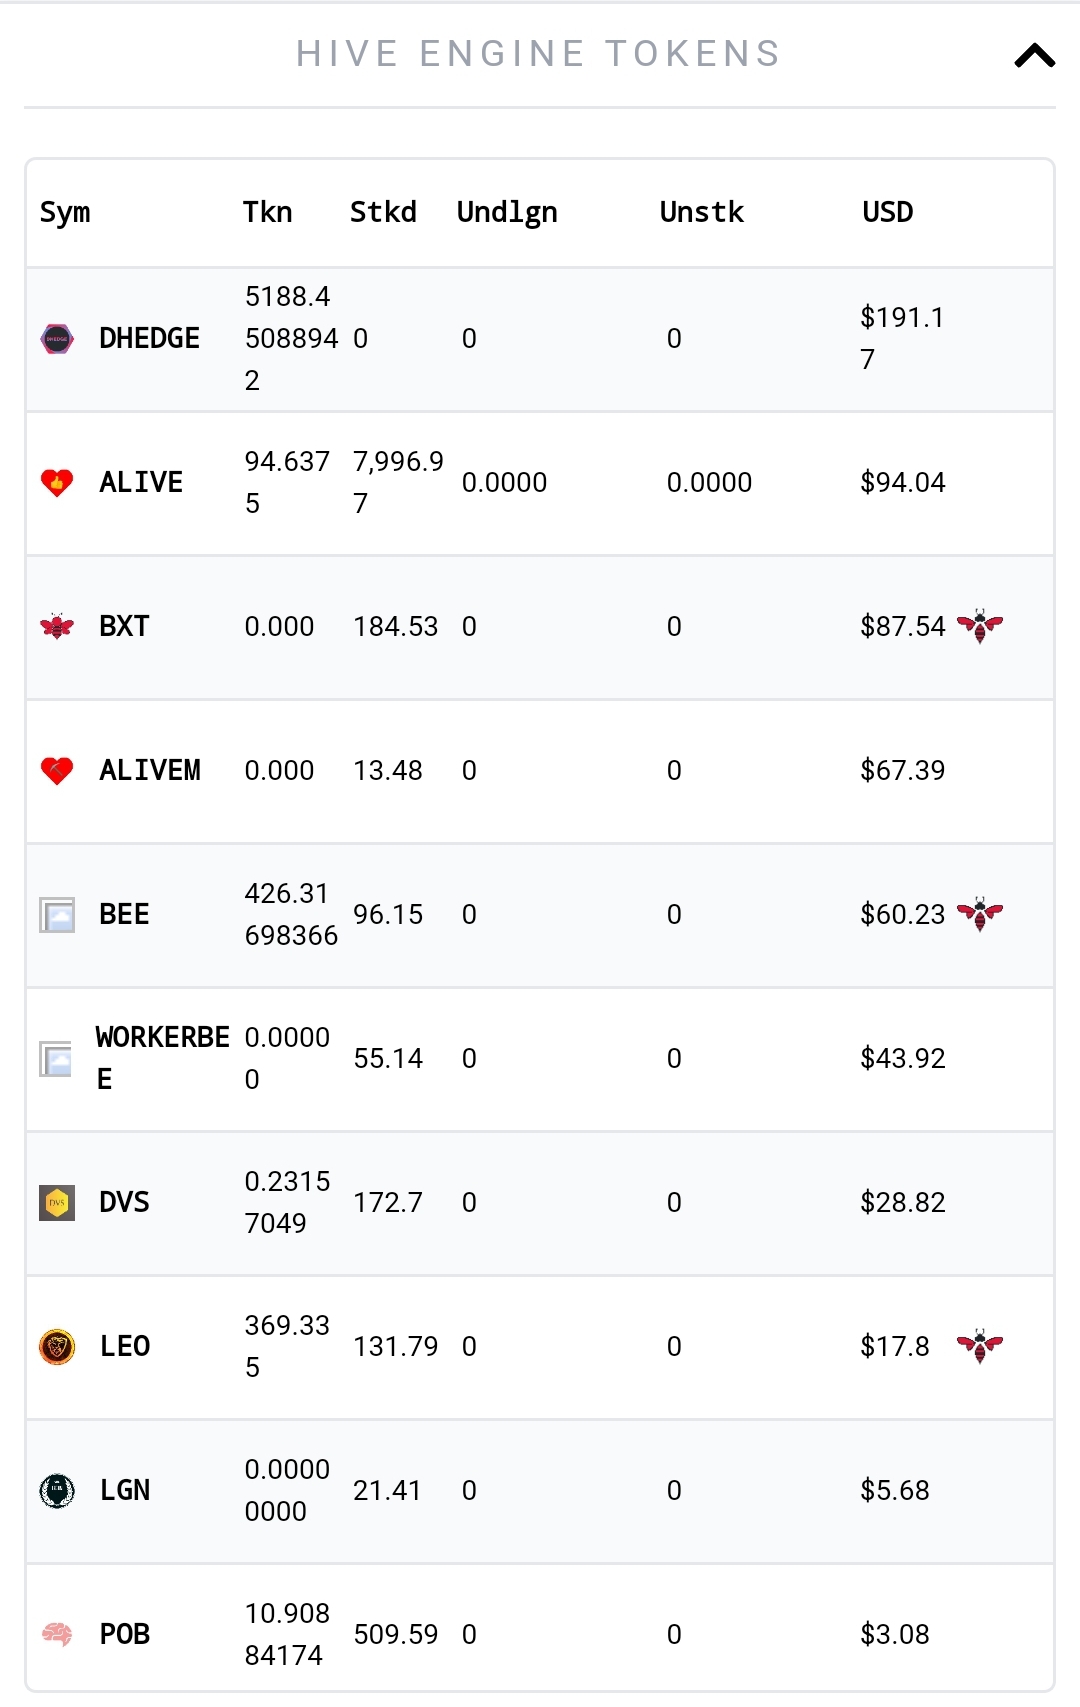Click the BXT bee token icon
Viewport: 1080px width, 1707px height.
(57, 627)
